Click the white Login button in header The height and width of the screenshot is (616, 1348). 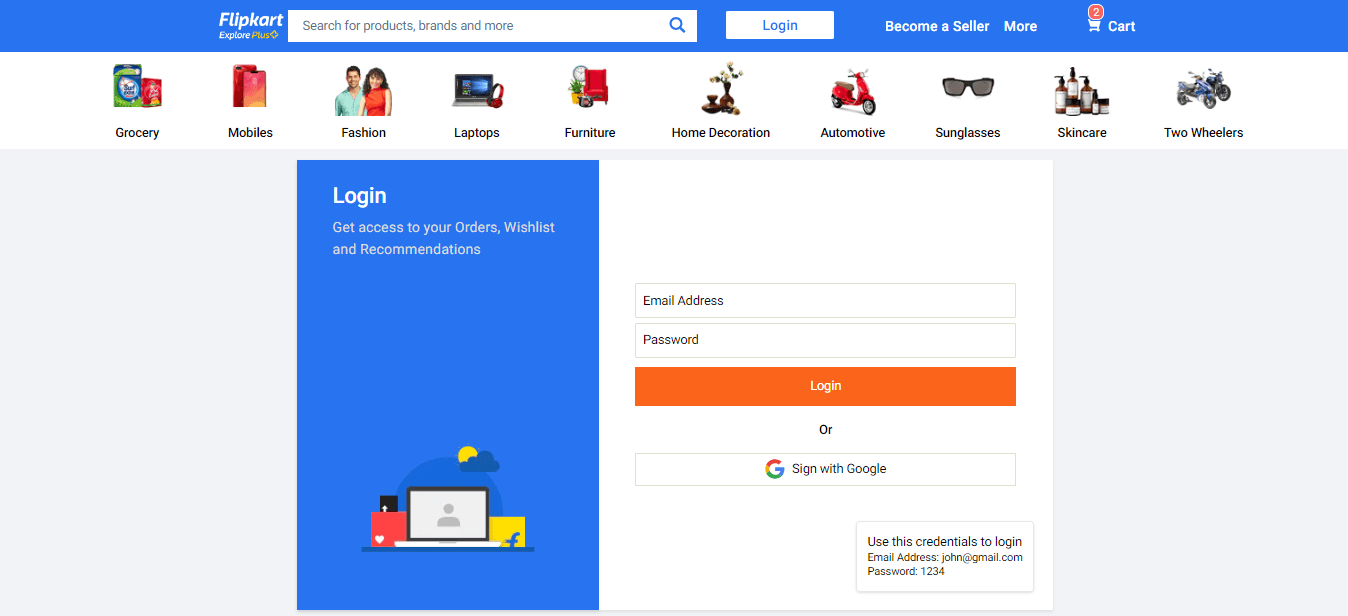pyautogui.click(x=780, y=25)
